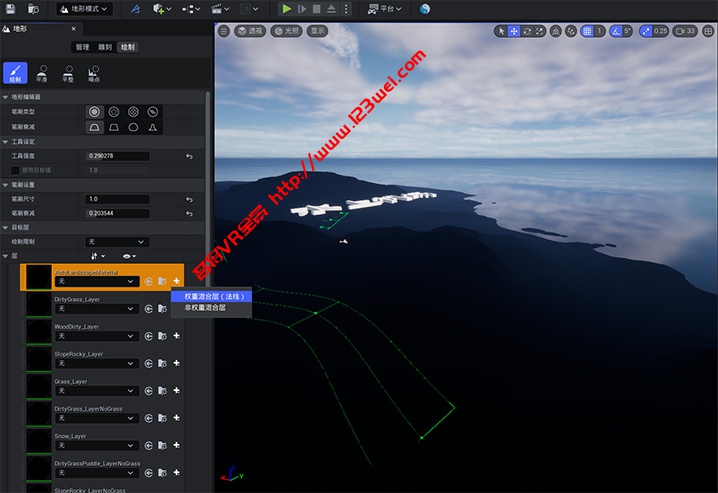Image resolution: width=718 pixels, height=493 pixels.
Task: Select the 噪点 noise tool
Action: click(95, 73)
